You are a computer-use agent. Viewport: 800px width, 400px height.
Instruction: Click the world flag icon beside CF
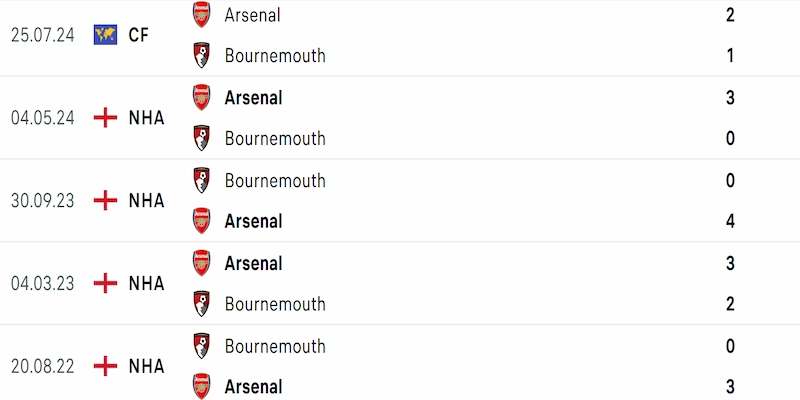click(106, 35)
